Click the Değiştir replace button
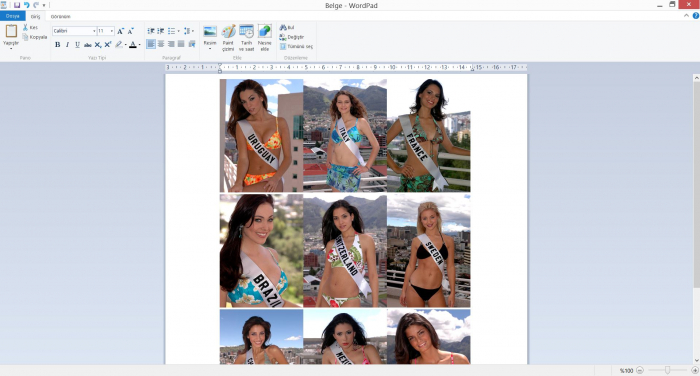Image resolution: width=700 pixels, height=376 pixels. [292, 37]
